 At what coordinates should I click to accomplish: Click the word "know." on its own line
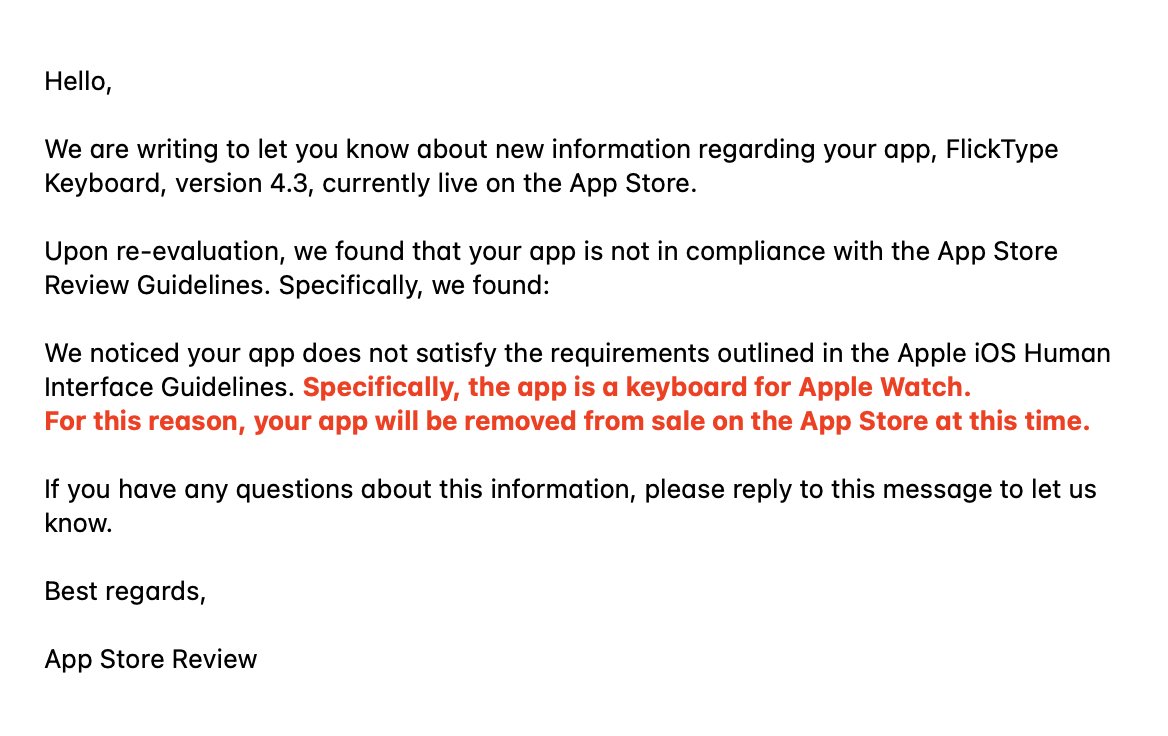point(78,524)
